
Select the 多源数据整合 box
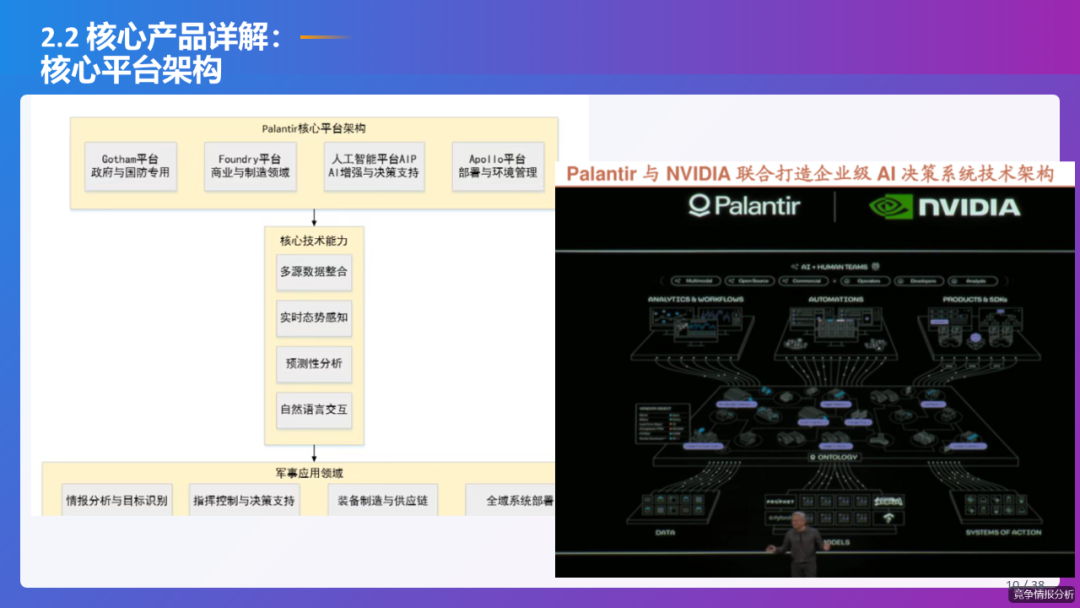click(314, 272)
